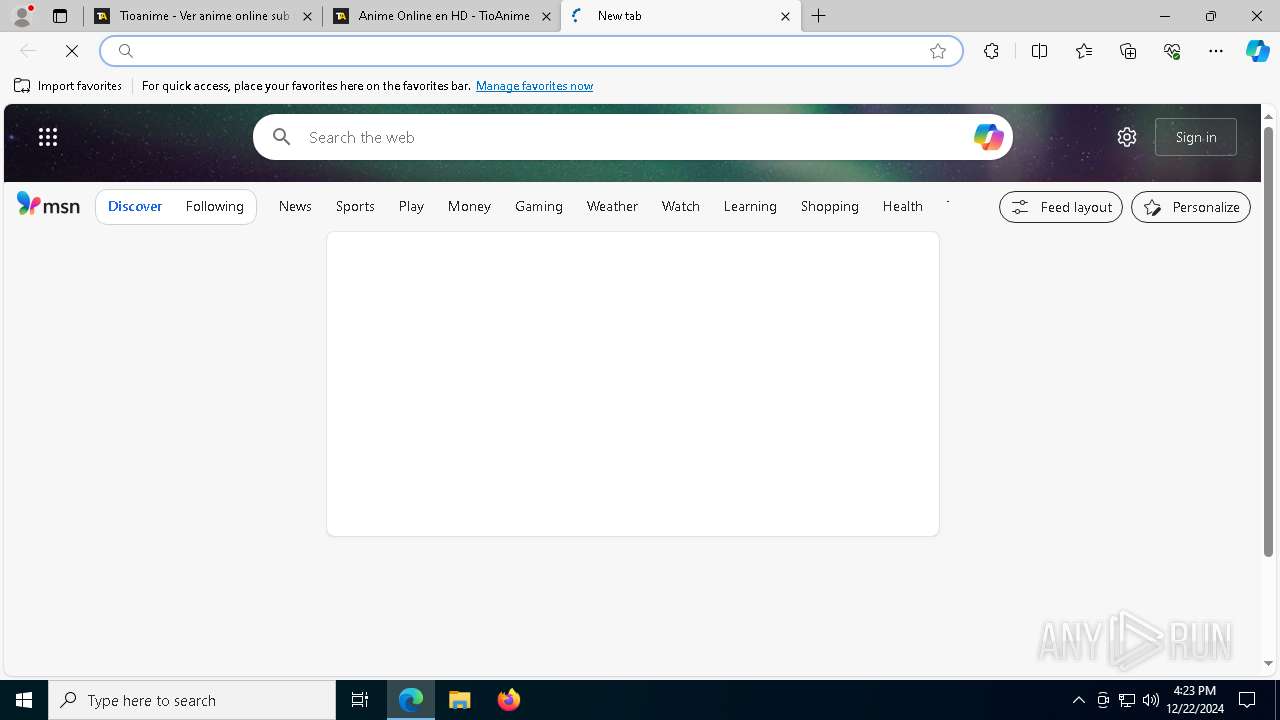The image size is (1280, 720).
Task: Open the Money category
Action: pos(469,206)
